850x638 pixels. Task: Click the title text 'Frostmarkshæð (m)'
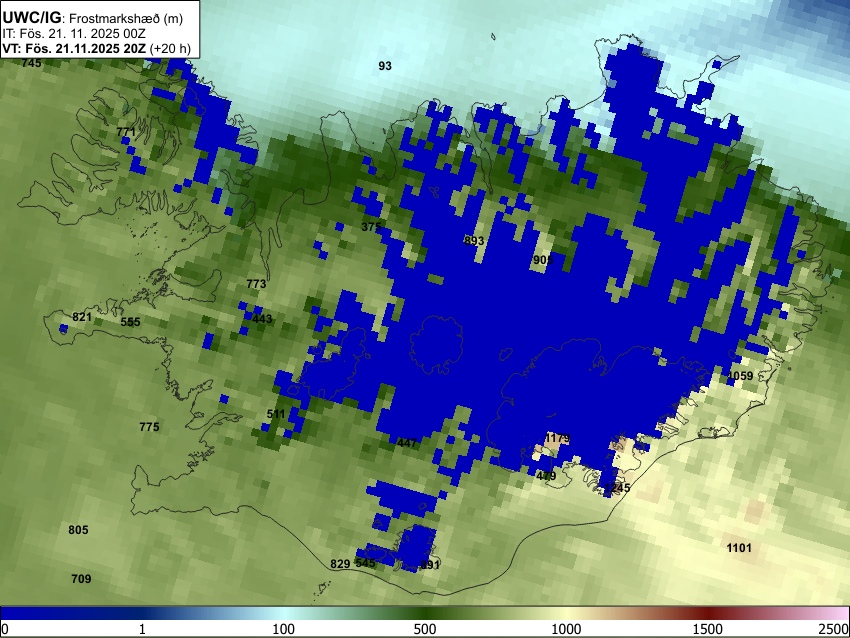pos(126,18)
